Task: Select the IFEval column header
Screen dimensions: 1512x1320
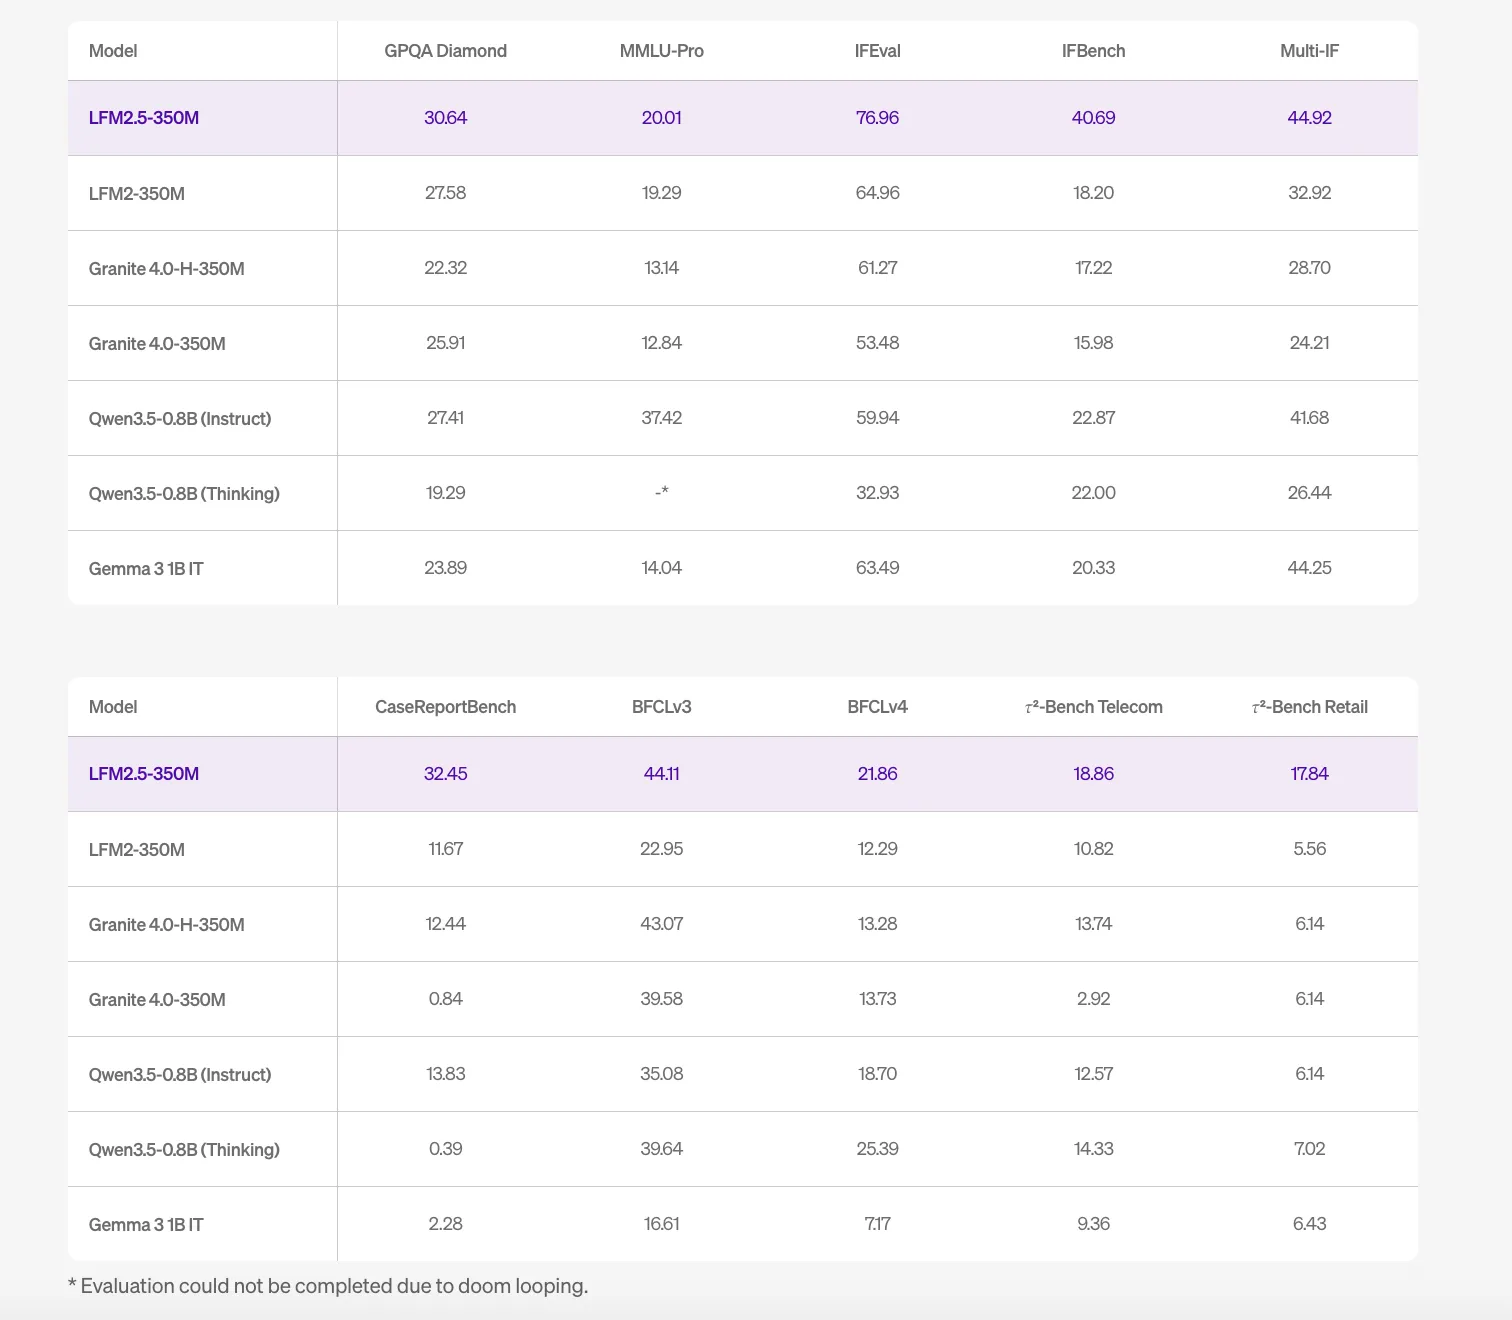Action: click(877, 51)
